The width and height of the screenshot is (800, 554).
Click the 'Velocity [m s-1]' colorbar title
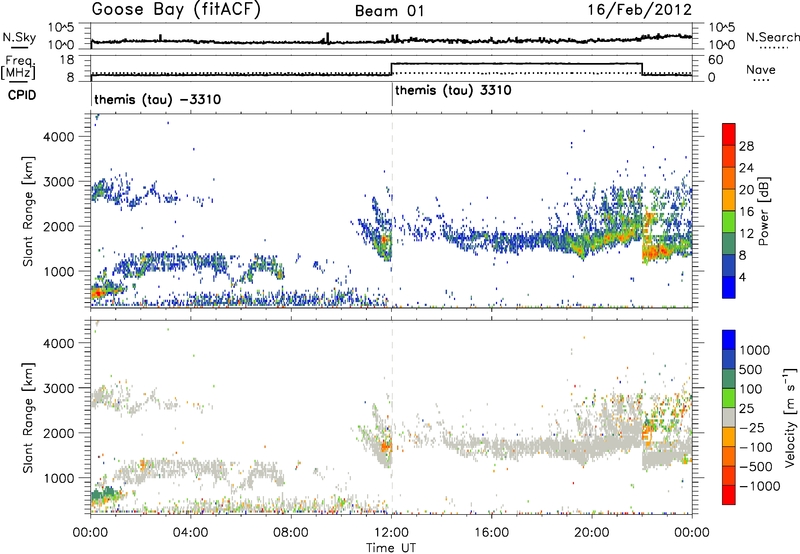(790, 417)
